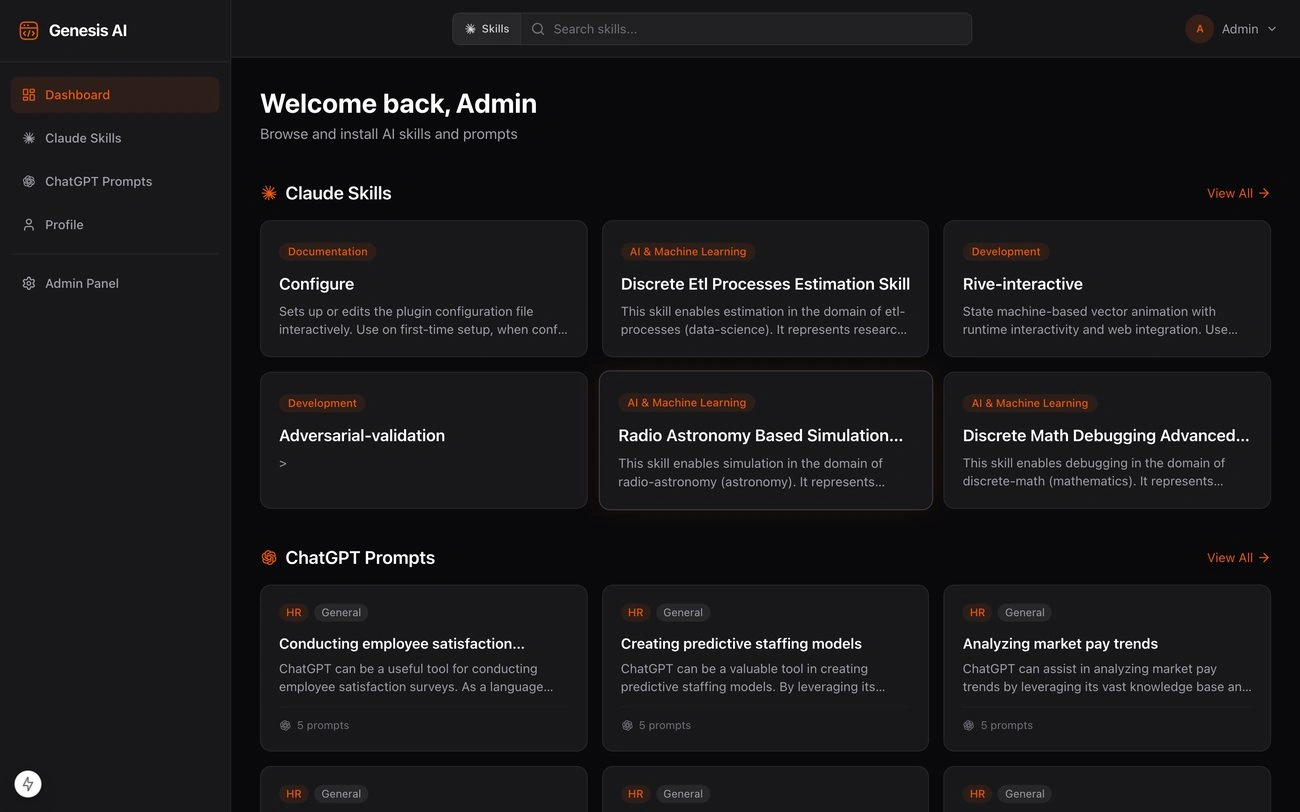Screen dimensions: 1300x812
Task: Open the Dashboard menu item
Action: tap(115, 95)
